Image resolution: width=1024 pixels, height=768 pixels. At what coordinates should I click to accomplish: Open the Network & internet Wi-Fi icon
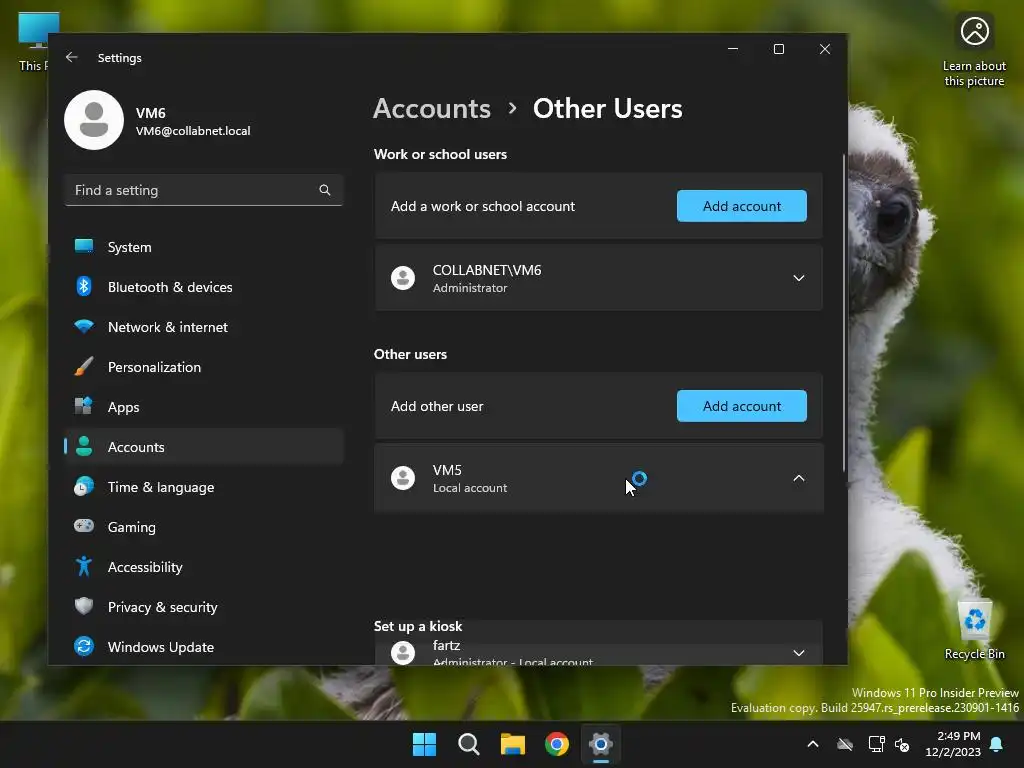tap(84, 326)
